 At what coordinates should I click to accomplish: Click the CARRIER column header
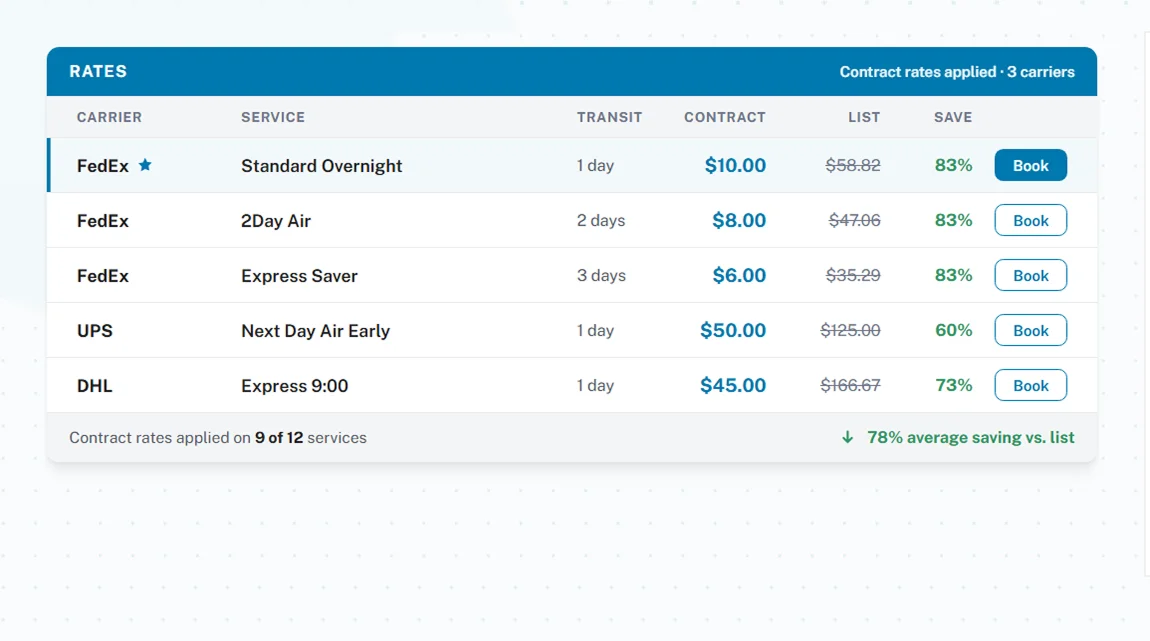tap(109, 117)
